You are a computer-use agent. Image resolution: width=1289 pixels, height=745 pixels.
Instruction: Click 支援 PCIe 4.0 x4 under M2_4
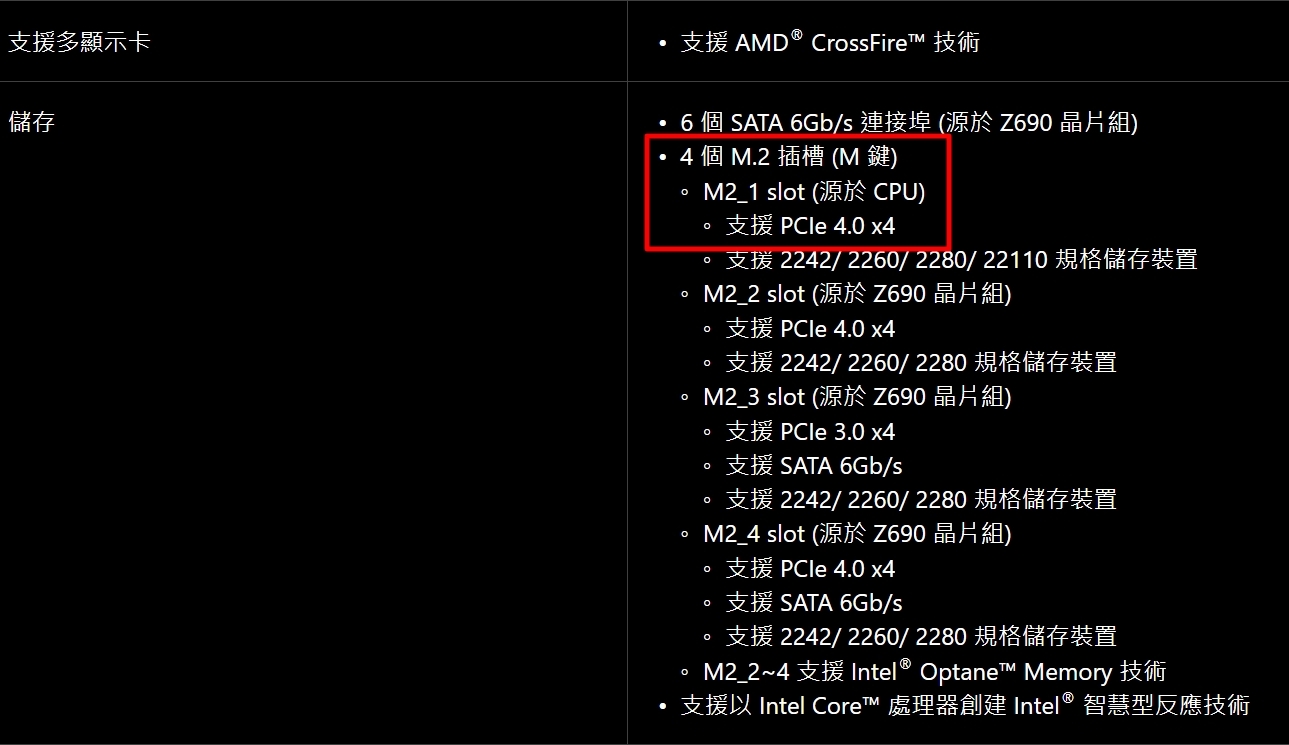tap(810, 569)
